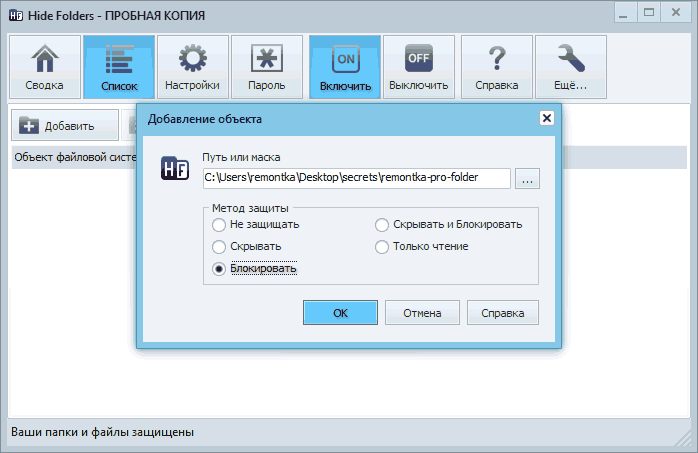This screenshot has width=698, height=453.
Task: Open the Сводка (summary) home toolbar button
Action: (x=45, y=67)
